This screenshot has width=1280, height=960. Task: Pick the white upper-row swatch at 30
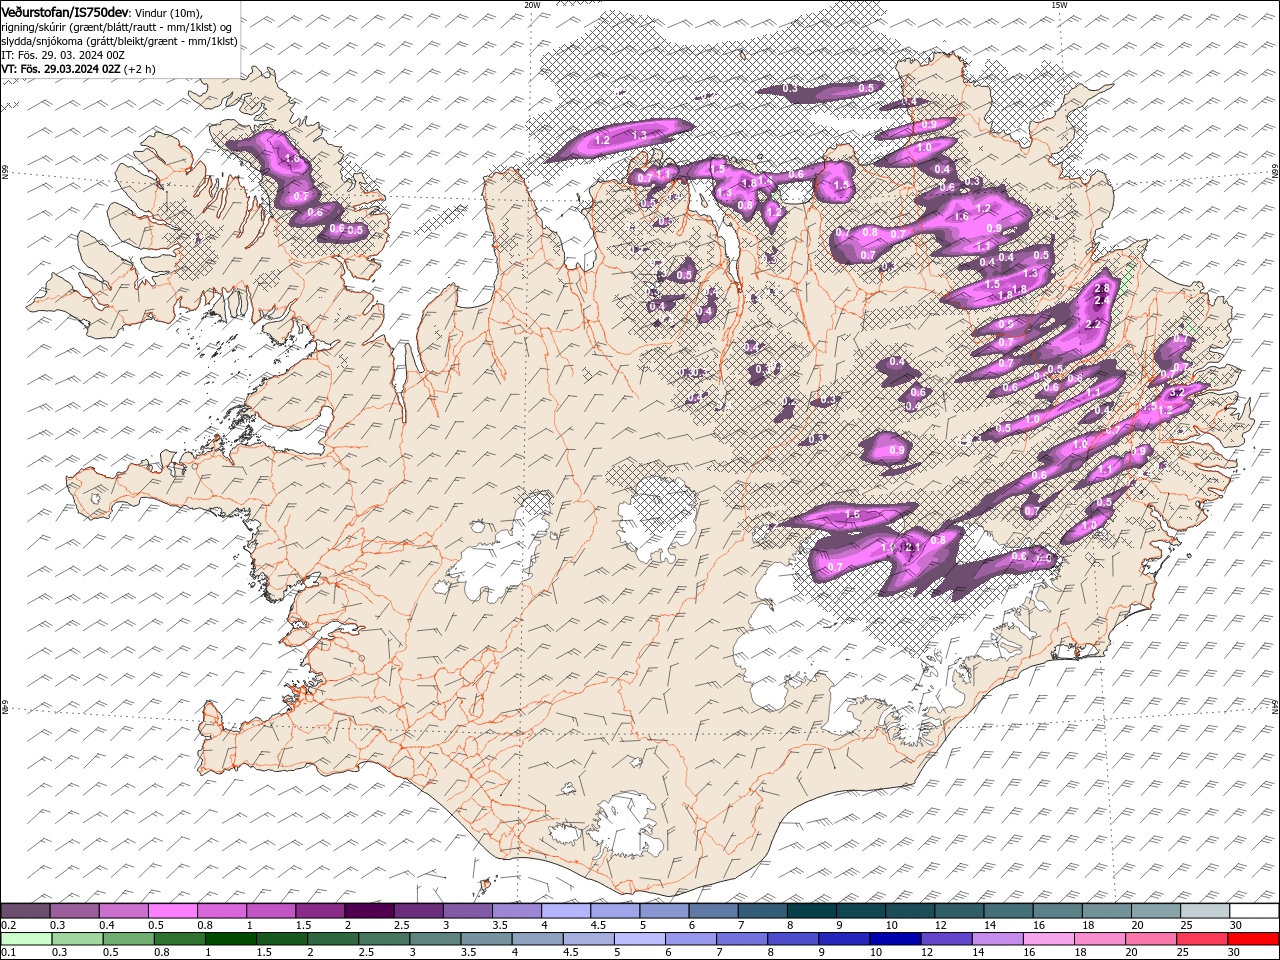pyautogui.click(x=1254, y=911)
